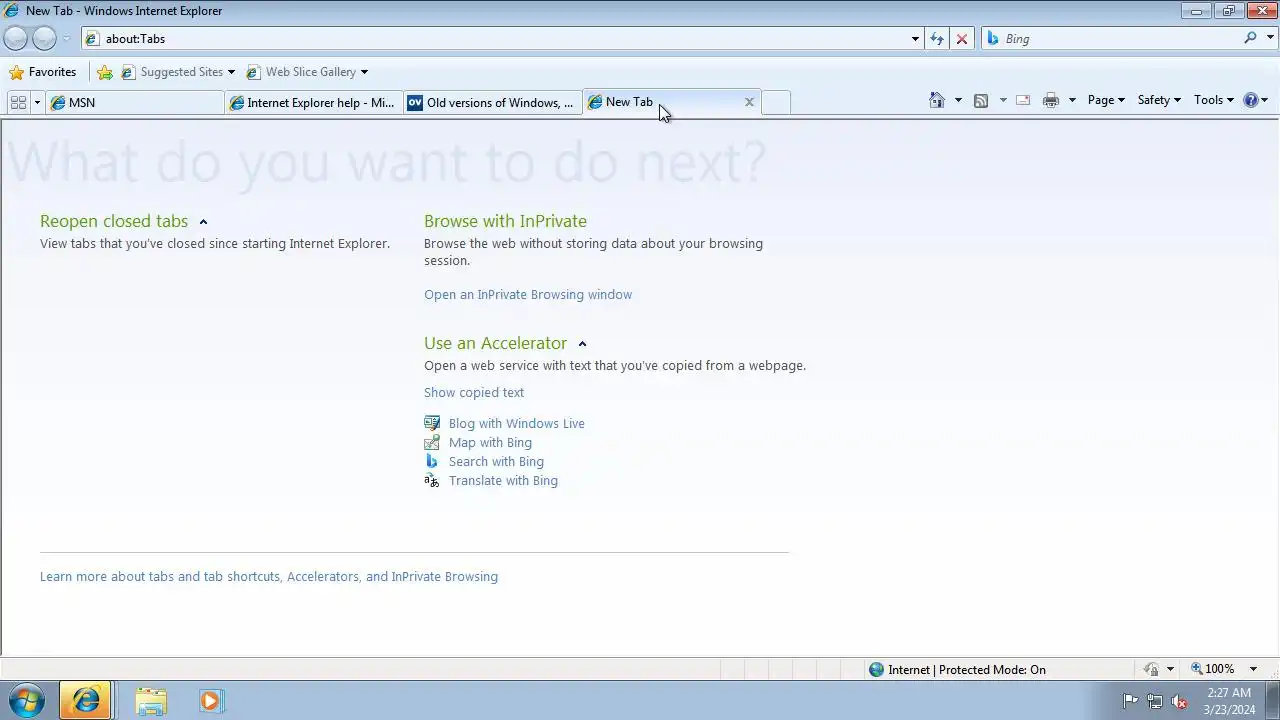Collapse the Use an Accelerator section
1280x720 pixels.
[x=582, y=344]
